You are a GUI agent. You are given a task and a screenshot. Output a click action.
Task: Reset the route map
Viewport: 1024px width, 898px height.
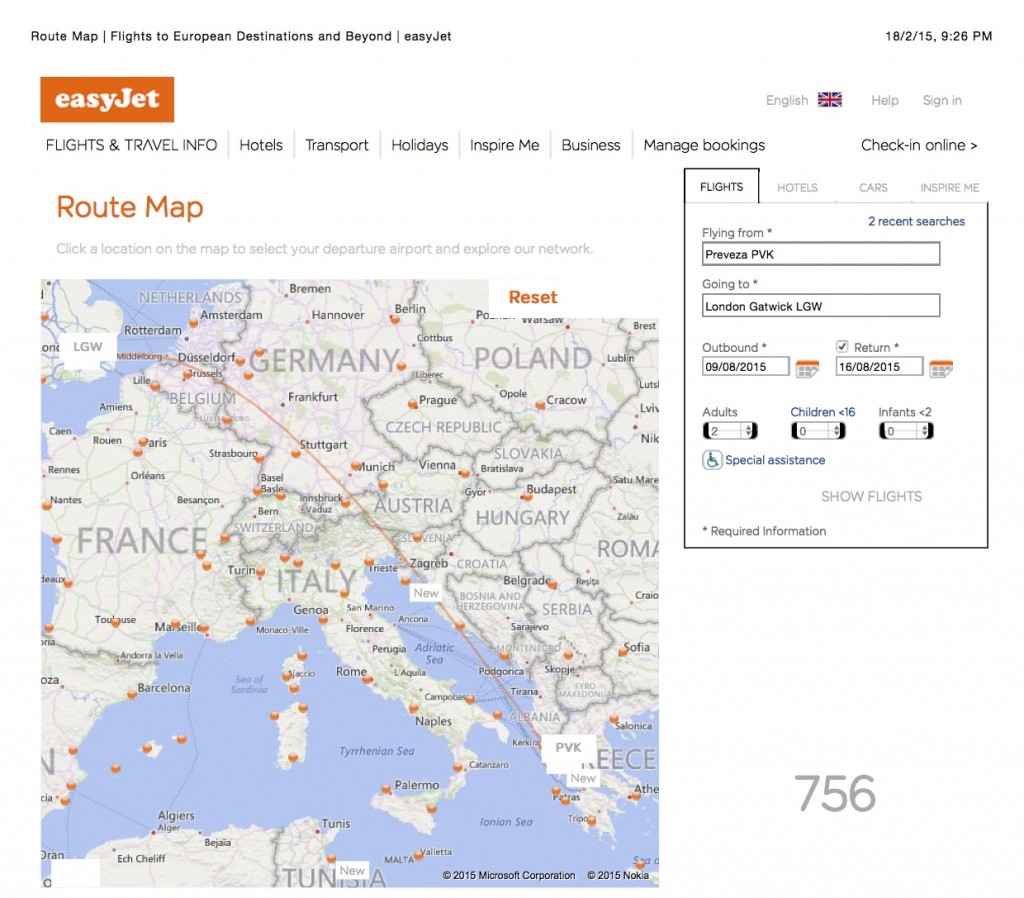[533, 297]
